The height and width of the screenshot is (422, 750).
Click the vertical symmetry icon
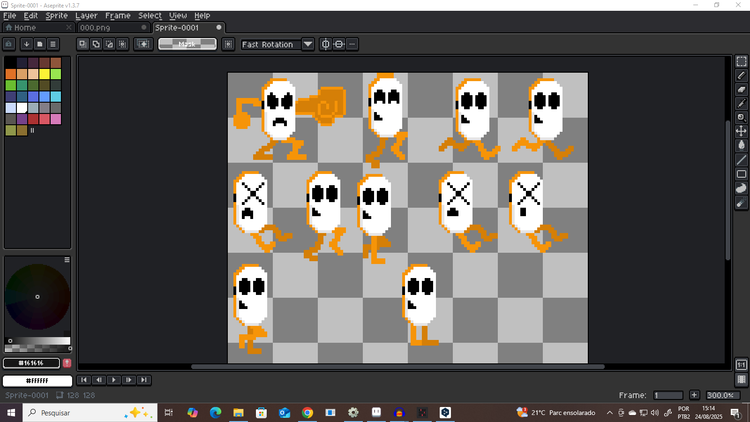pyautogui.click(x=326, y=44)
